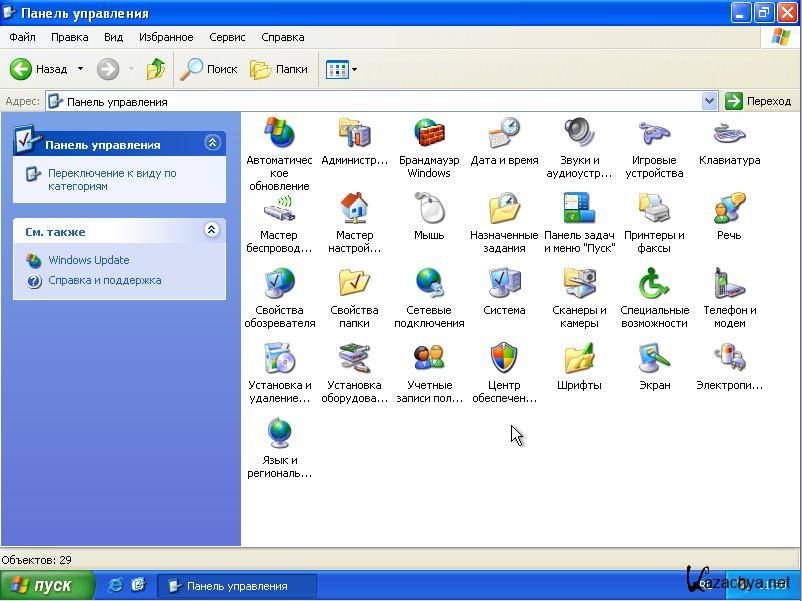Open the Система icon
Viewport: 802px width, 601px height.
[x=504, y=284]
